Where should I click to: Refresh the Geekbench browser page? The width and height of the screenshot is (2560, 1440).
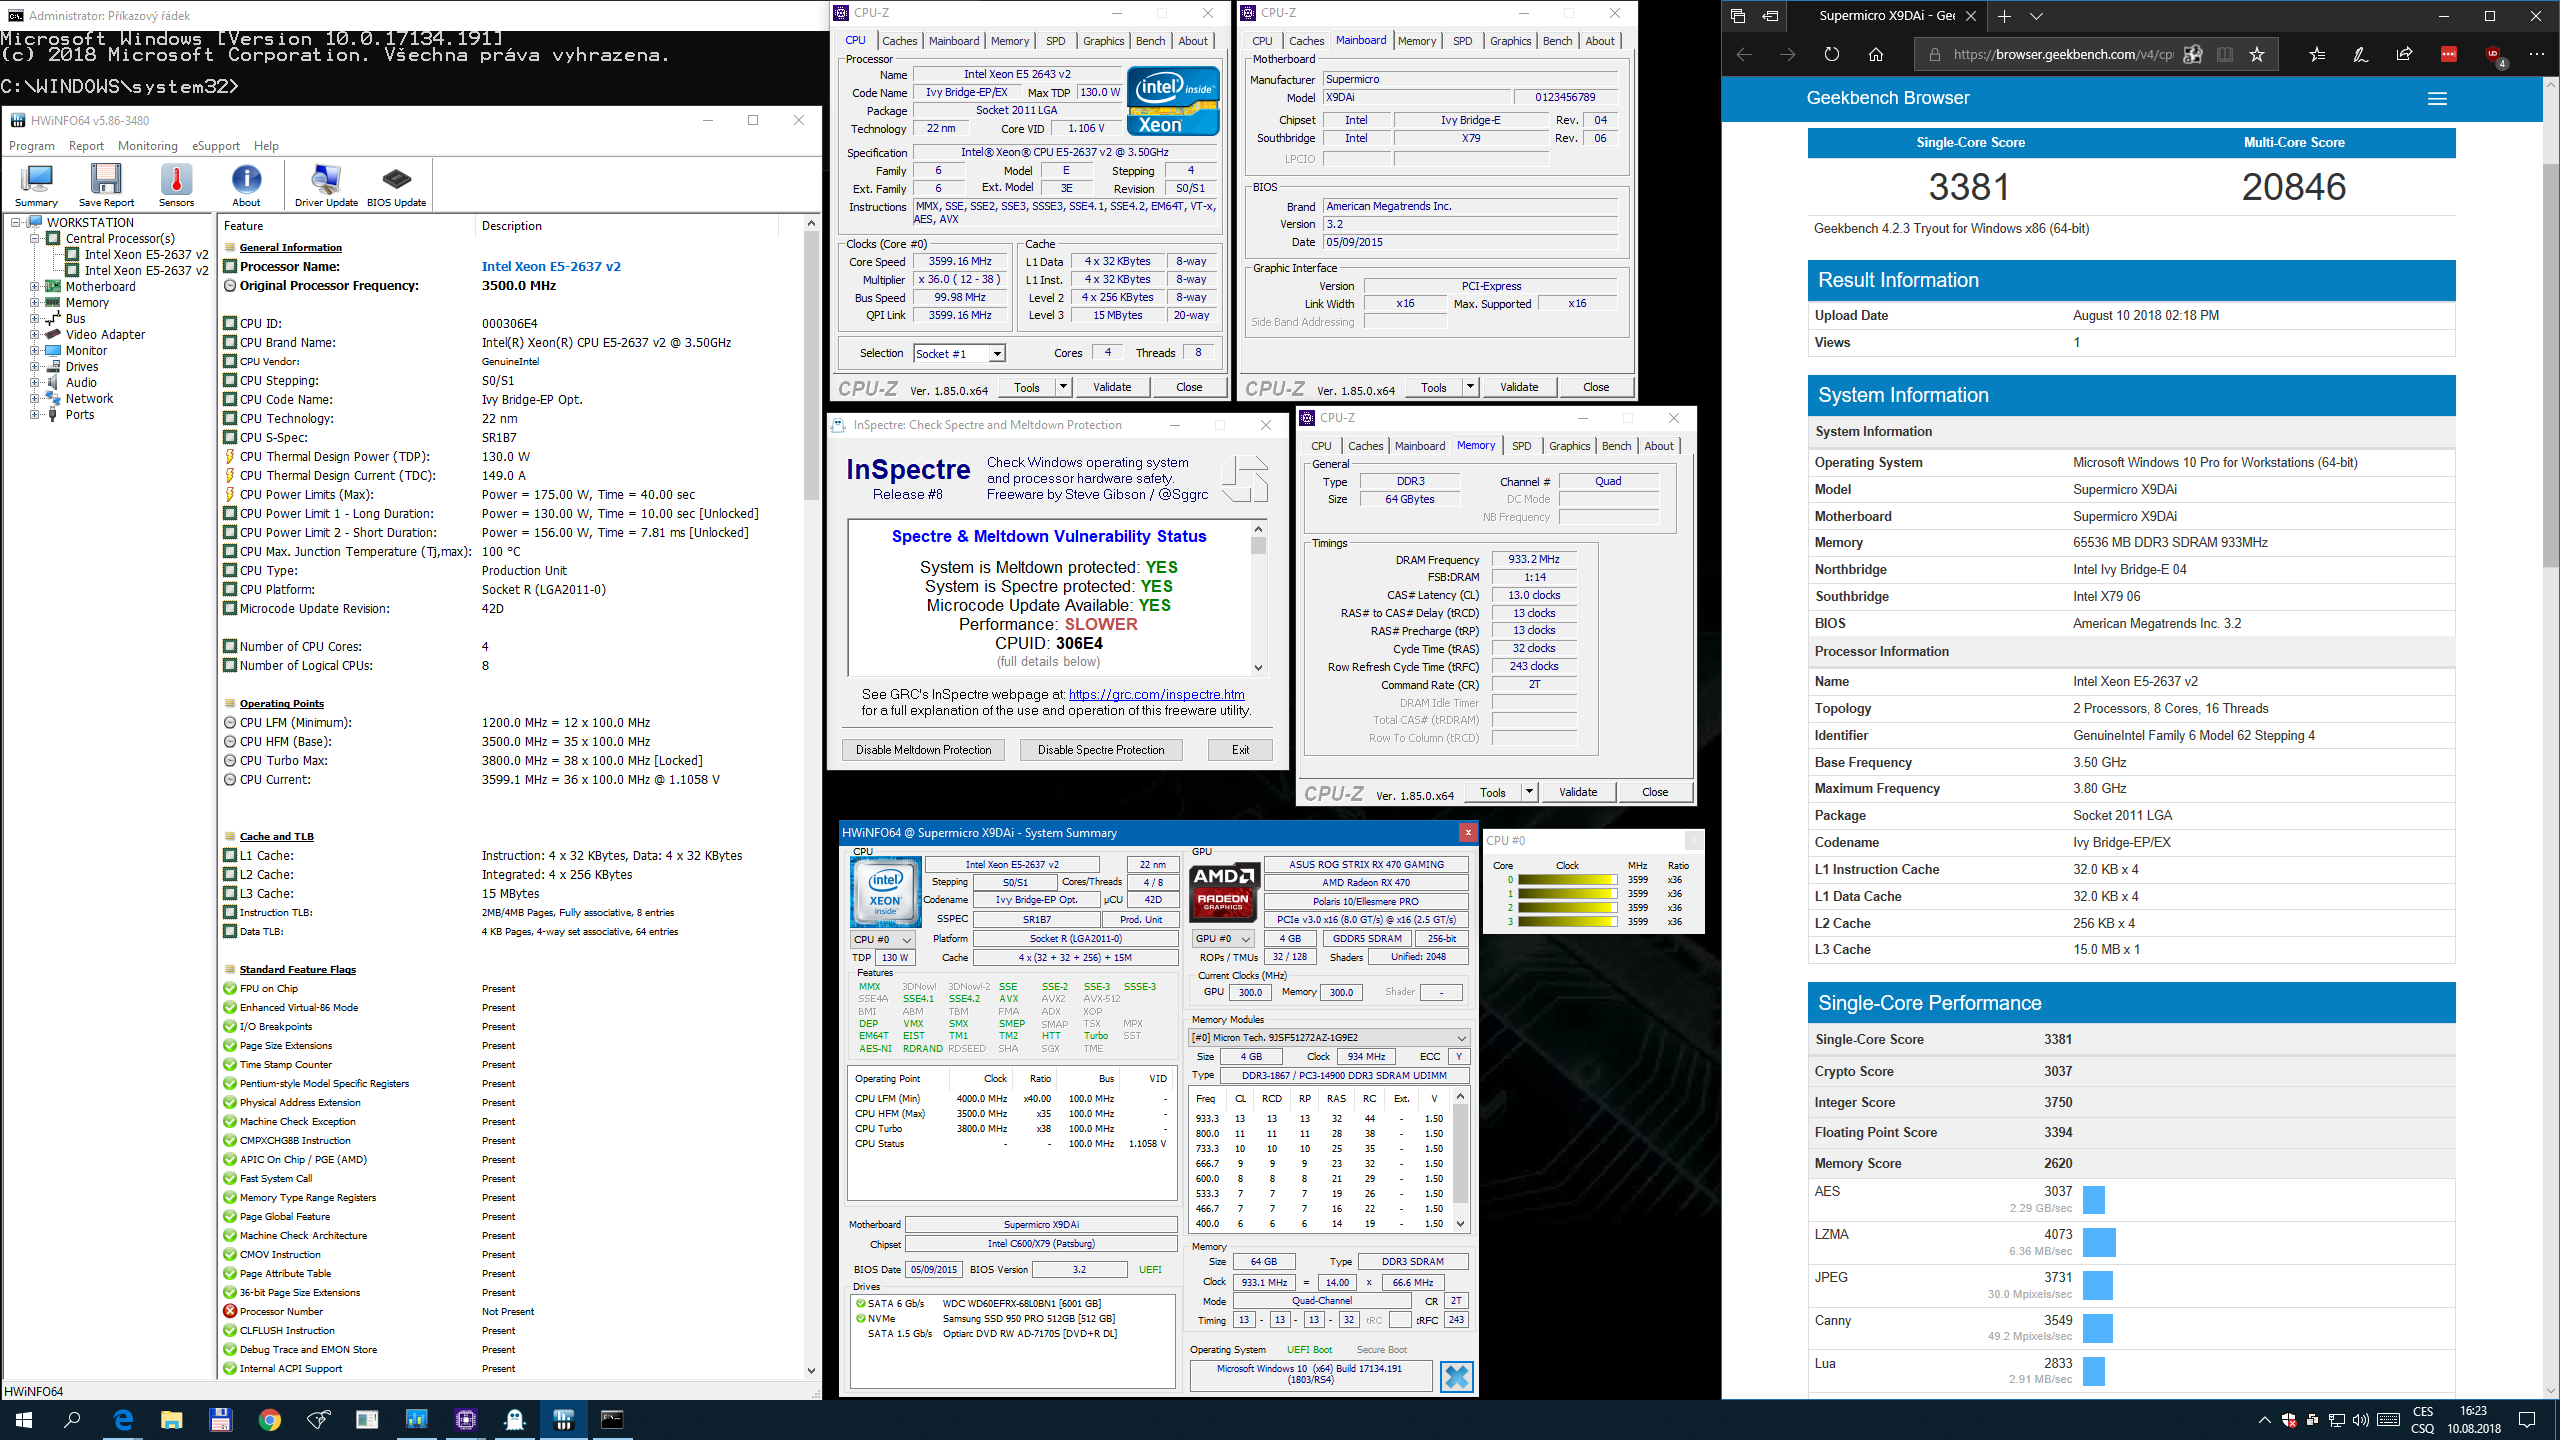(x=1831, y=55)
